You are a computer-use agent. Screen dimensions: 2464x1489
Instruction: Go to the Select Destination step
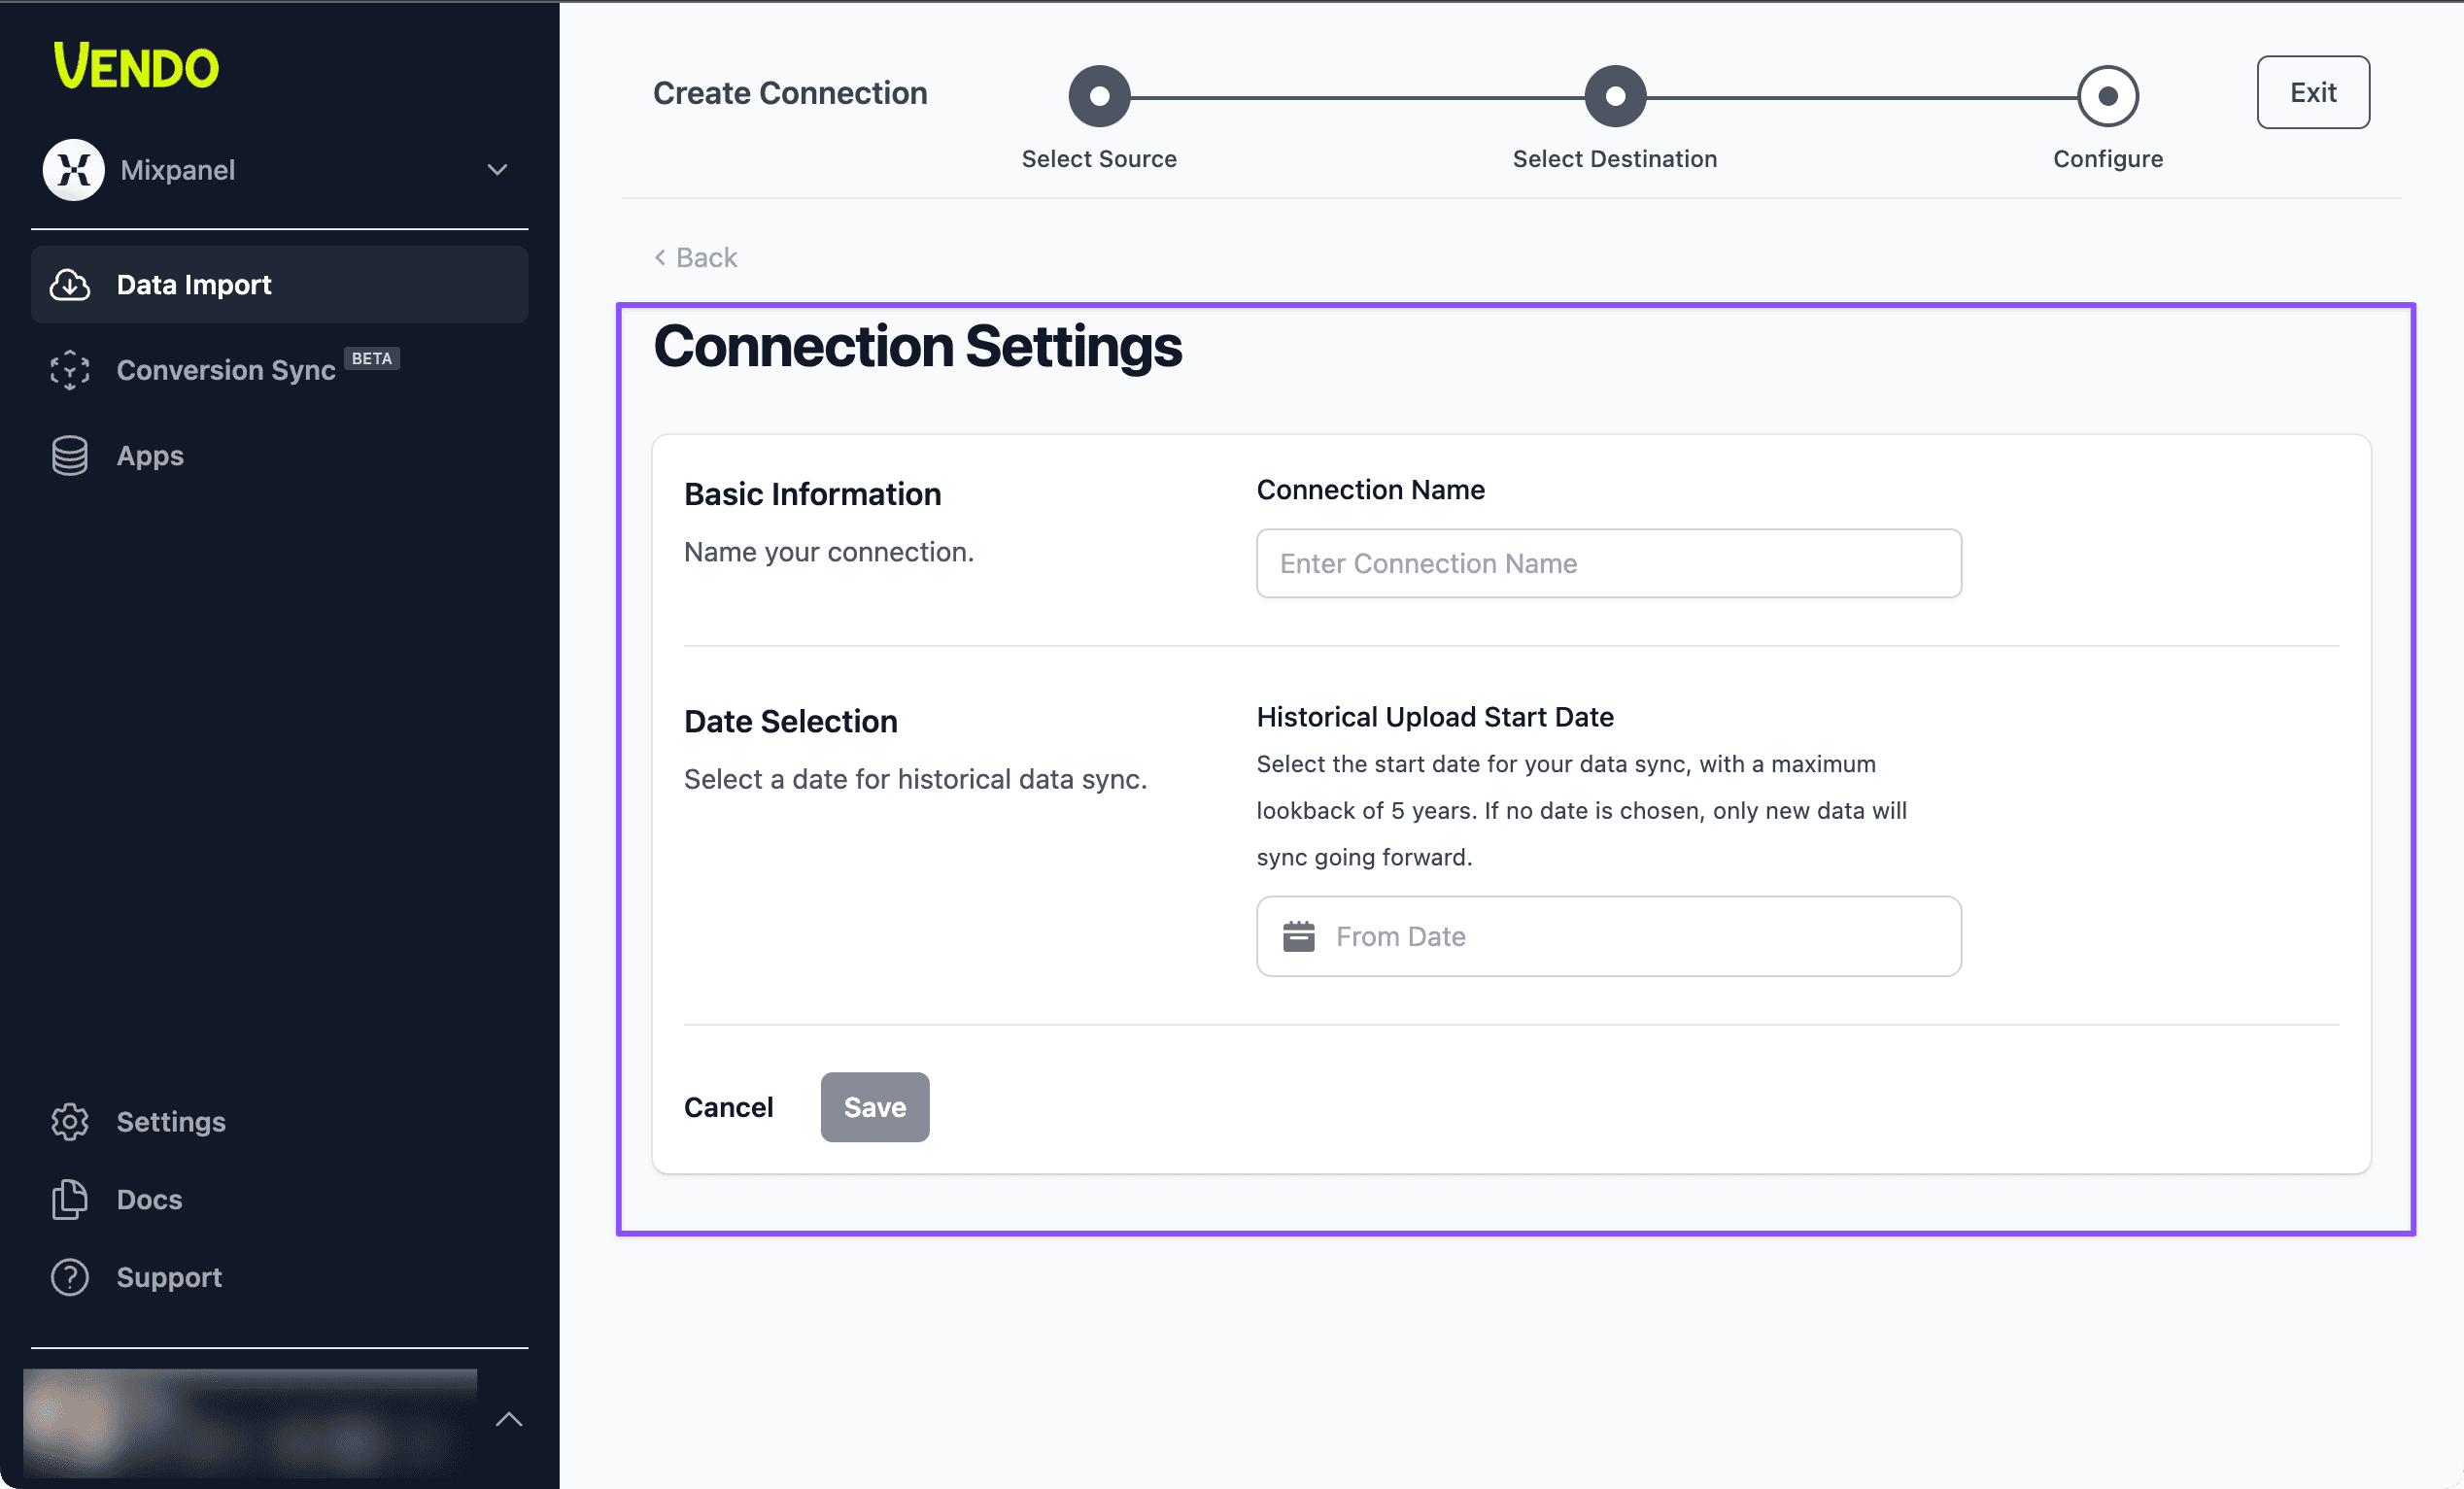pyautogui.click(x=1615, y=96)
